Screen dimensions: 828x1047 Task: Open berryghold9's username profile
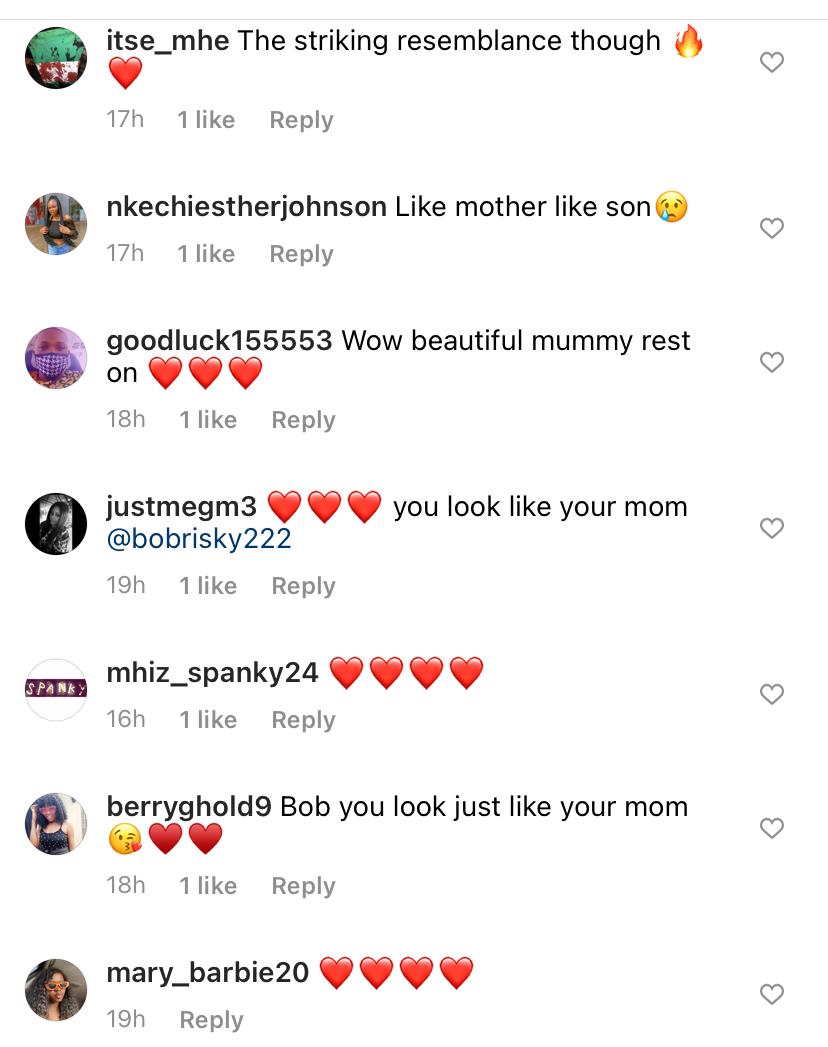click(x=189, y=807)
